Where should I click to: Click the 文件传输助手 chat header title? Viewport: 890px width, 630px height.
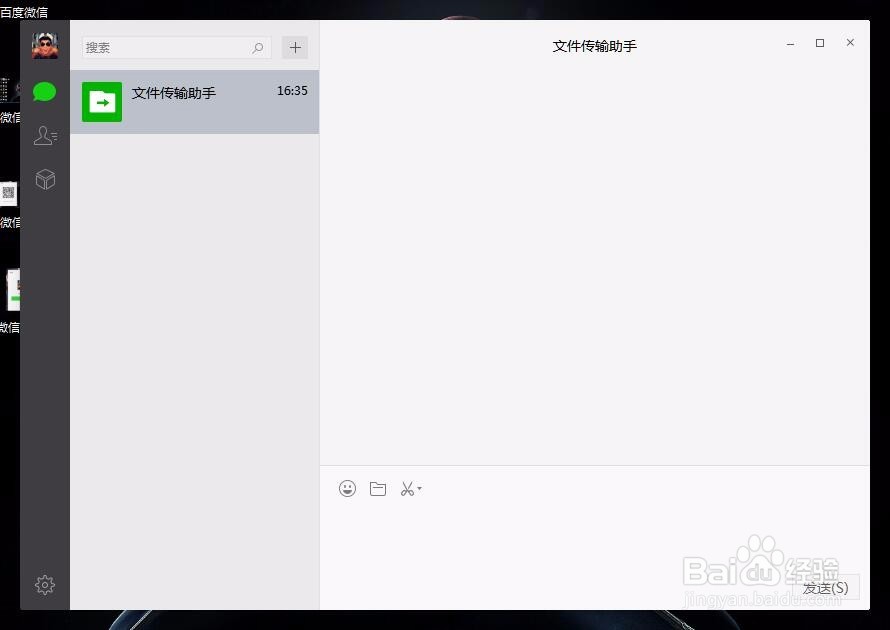pos(594,45)
